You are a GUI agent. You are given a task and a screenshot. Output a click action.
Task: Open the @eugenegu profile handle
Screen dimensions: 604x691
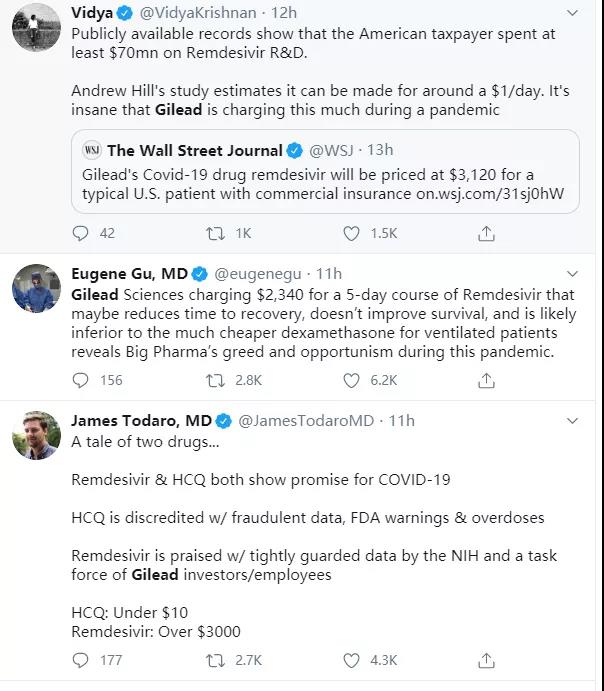tap(258, 274)
